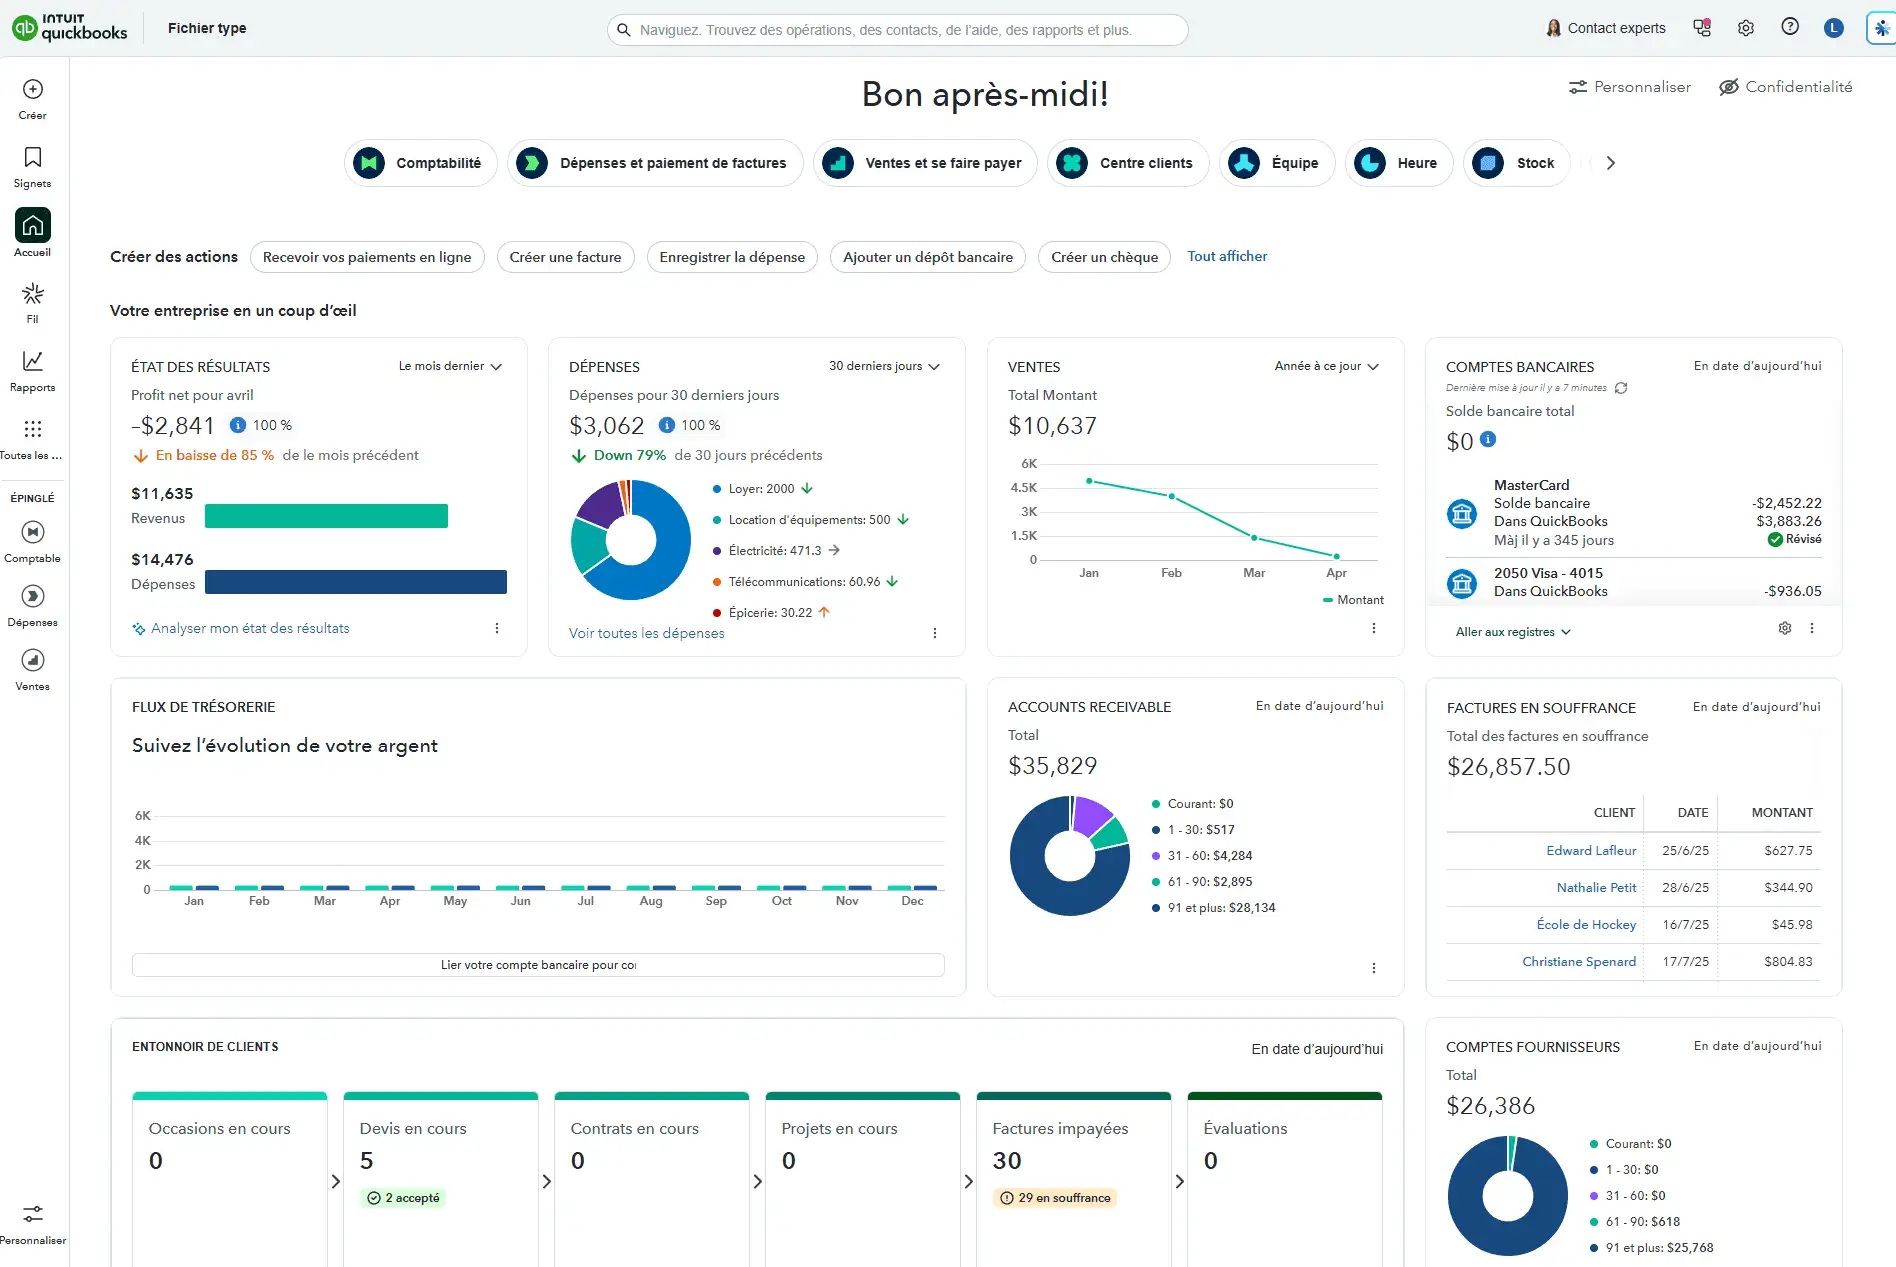Open Ventes widget kebab menu
1896x1267 pixels.
(1374, 628)
